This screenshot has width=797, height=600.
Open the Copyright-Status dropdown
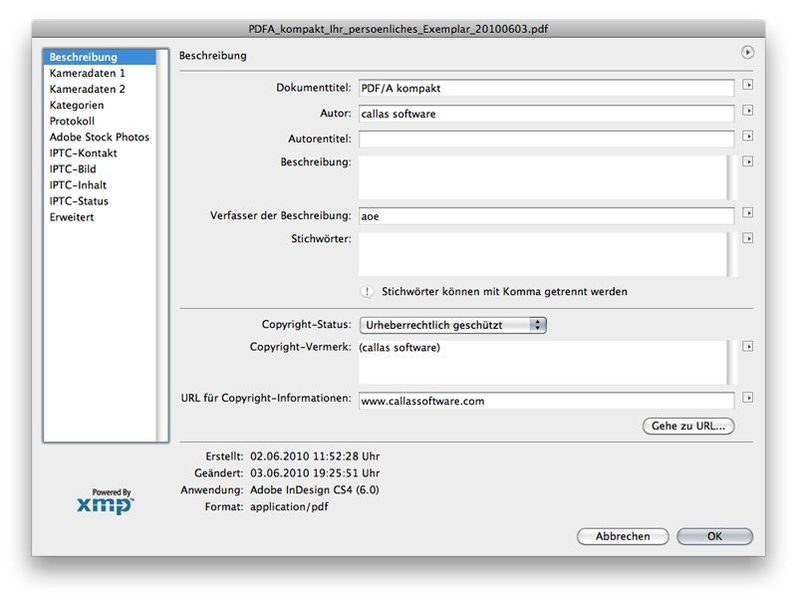[452, 325]
